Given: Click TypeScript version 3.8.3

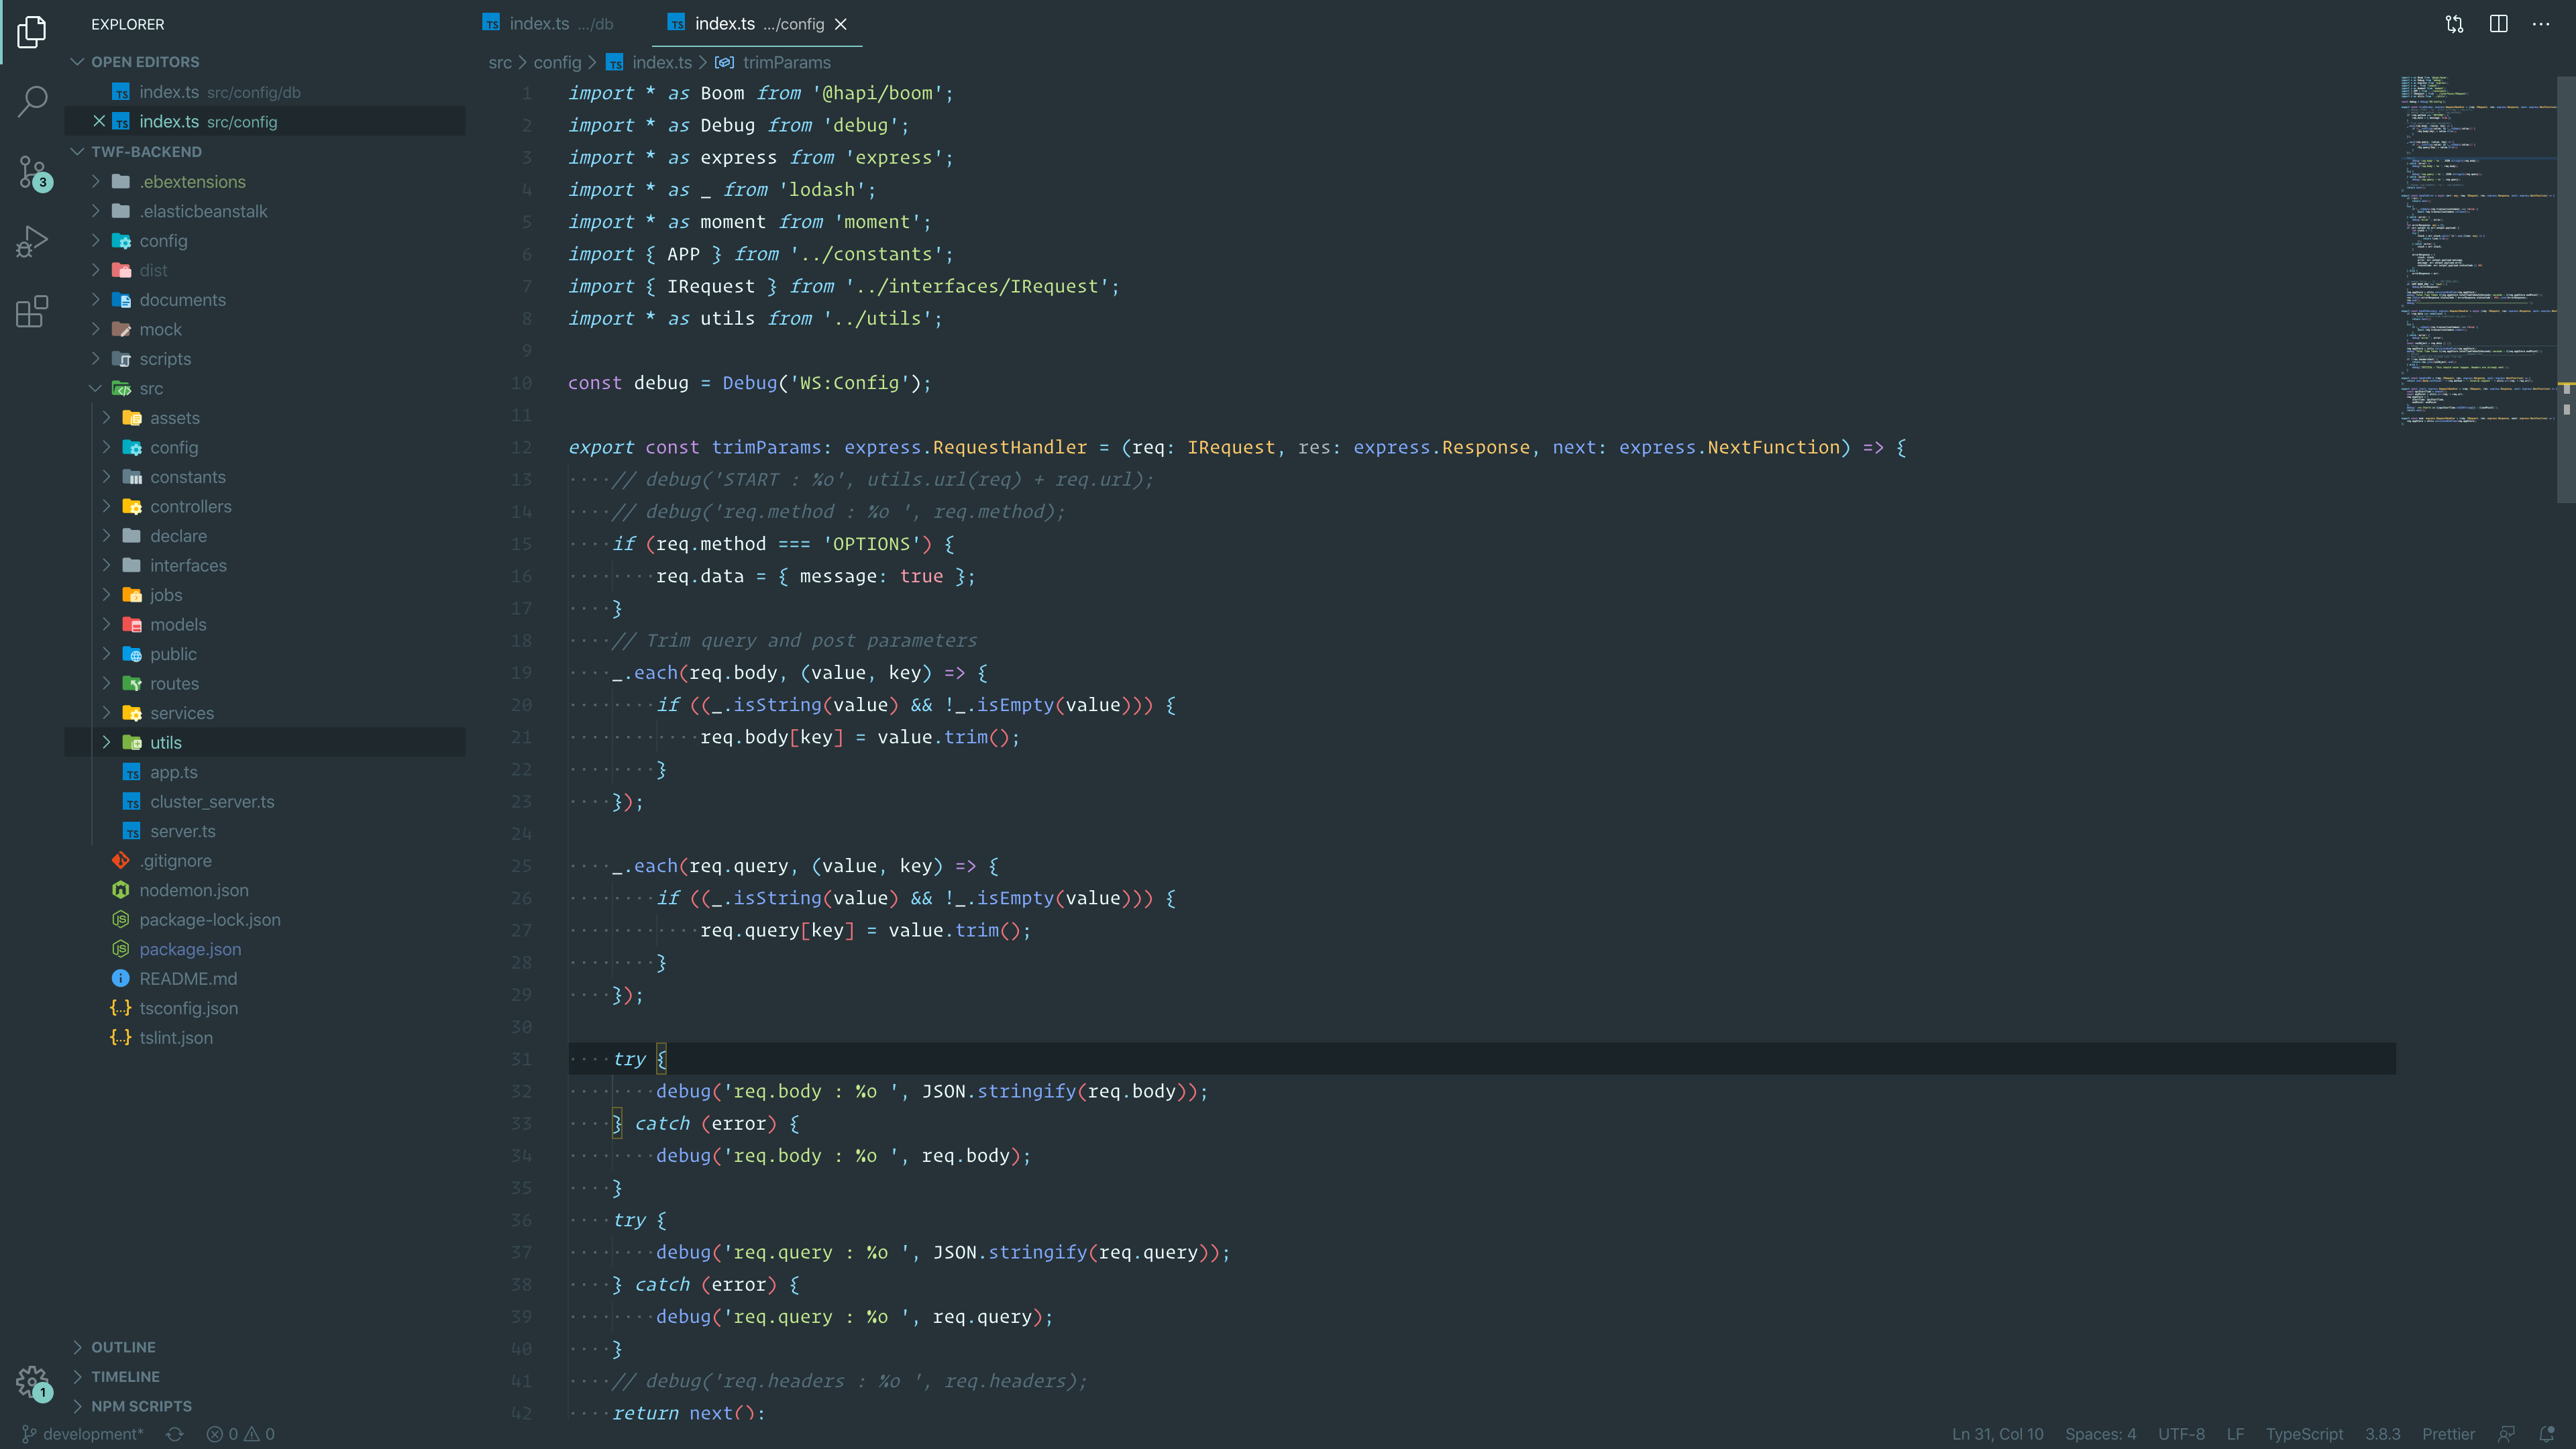Looking at the screenshot, I should click(2382, 1434).
